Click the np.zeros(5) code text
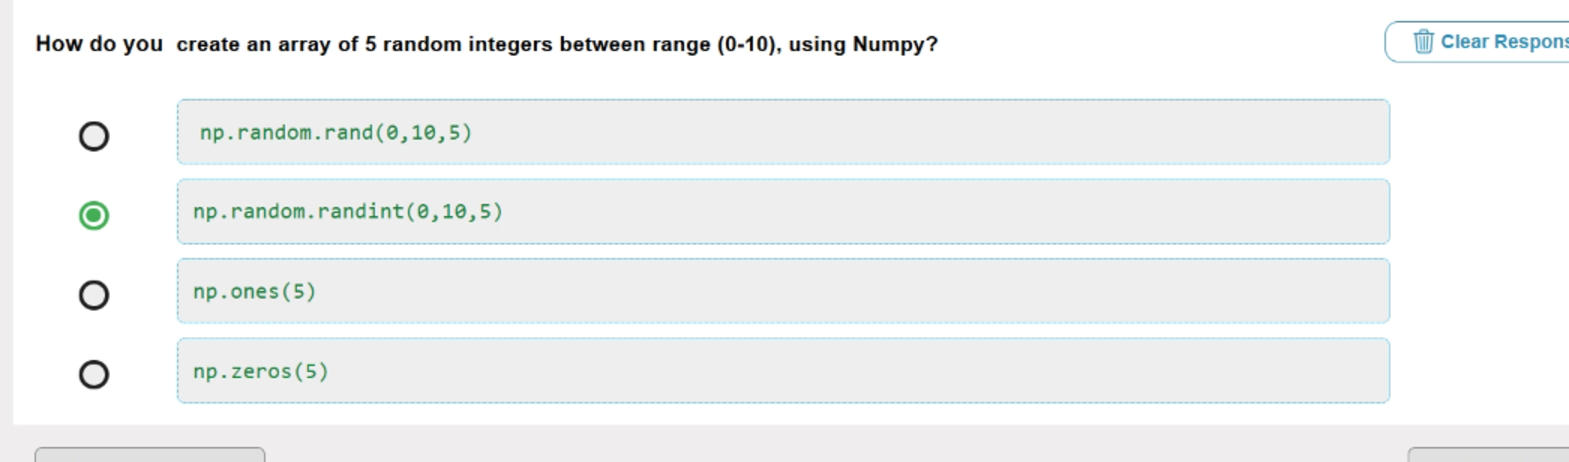 [x=260, y=371]
